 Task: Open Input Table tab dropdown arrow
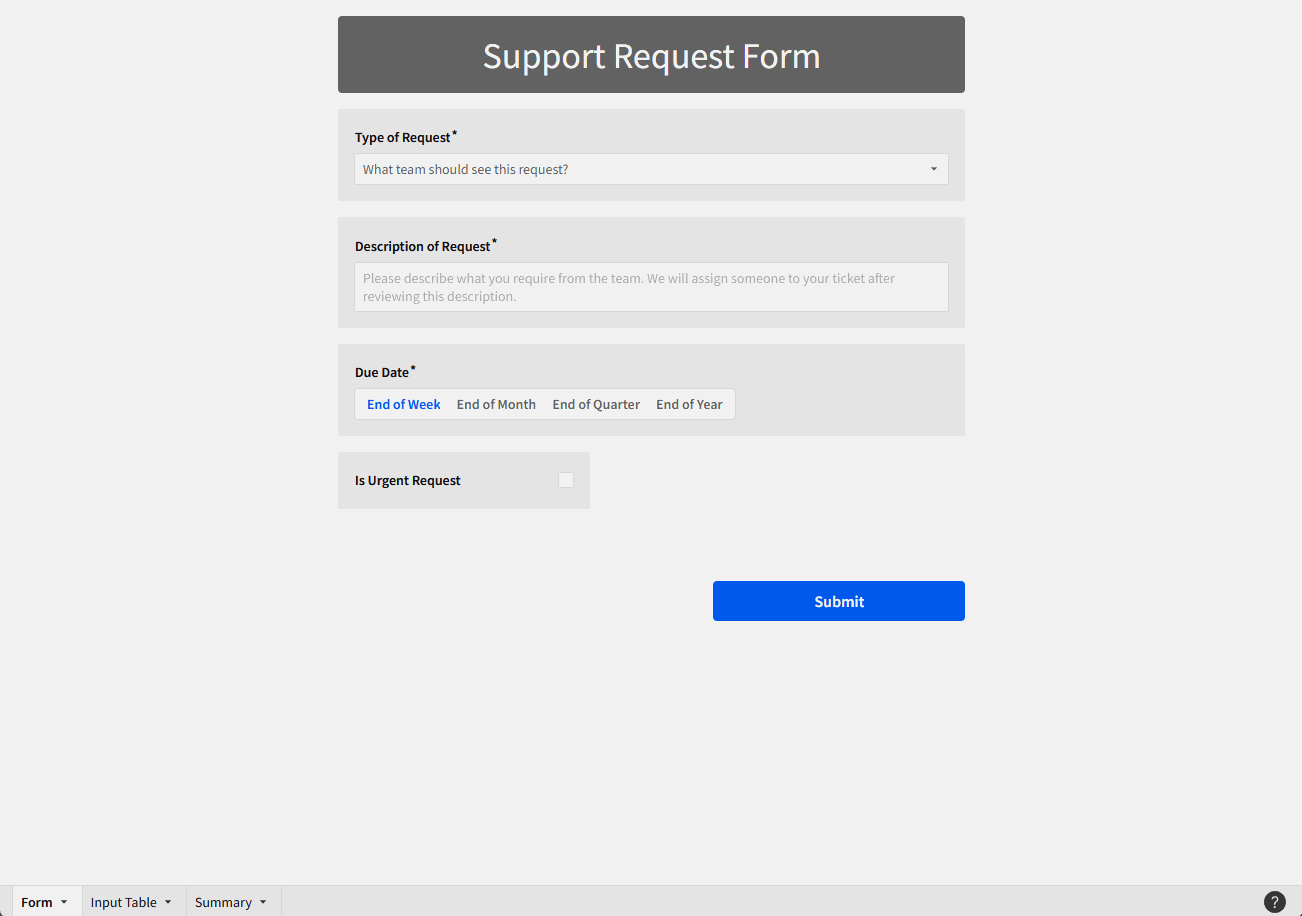[168, 902]
